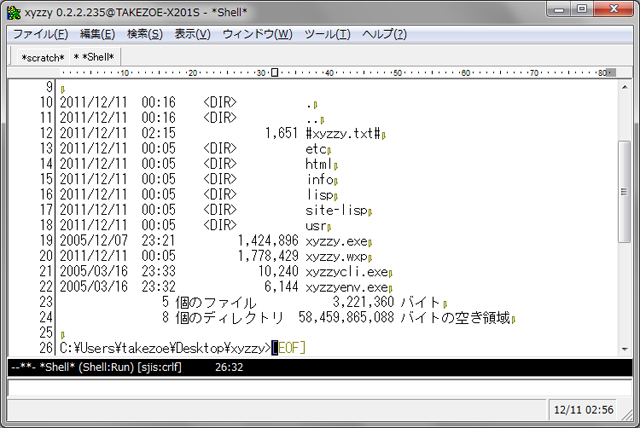The image size is (640, 428).
Task: Select the *Shell* buffer tab
Action: (x=94, y=57)
